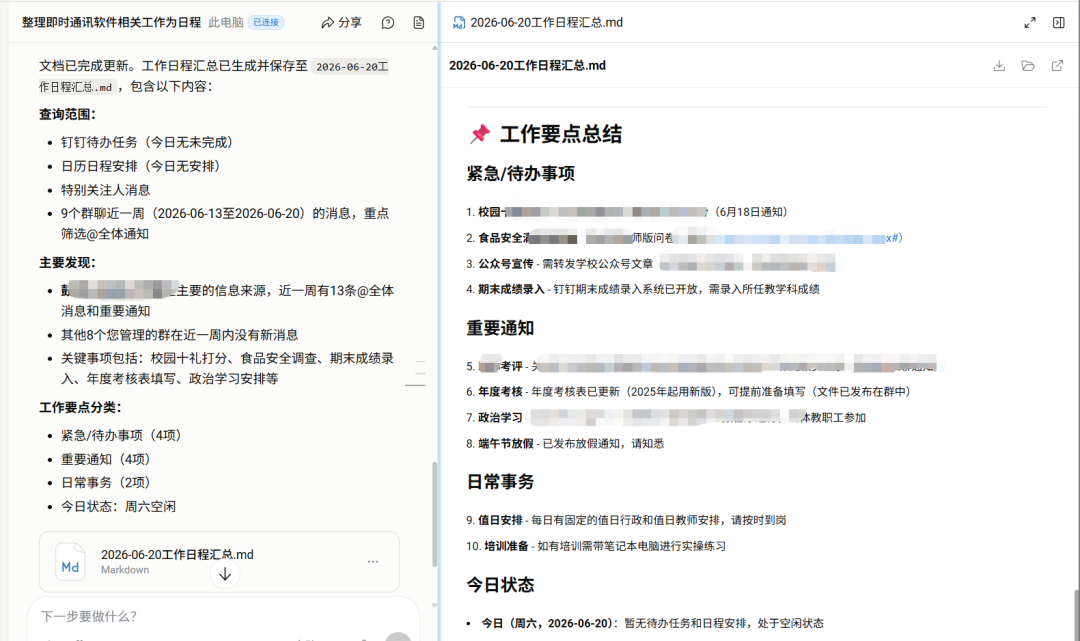Click bullet 紧急/待办事项（4项）
This screenshot has height=641, width=1080.
point(123,435)
